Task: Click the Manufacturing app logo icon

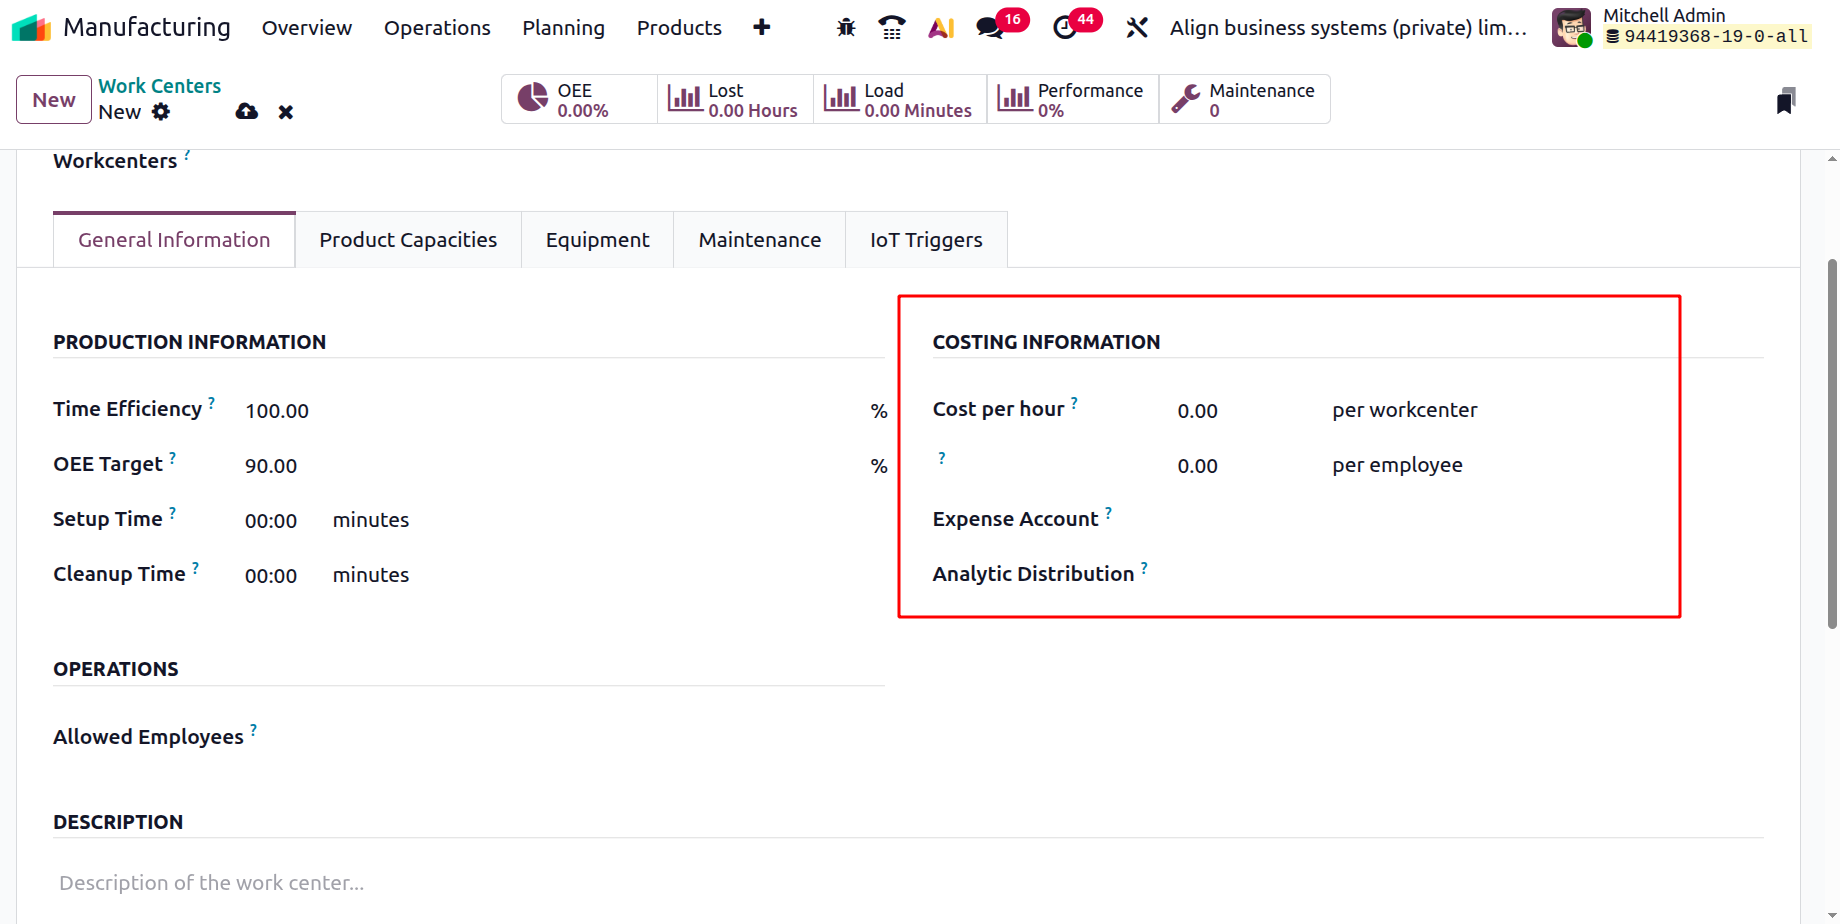Action: (x=31, y=28)
